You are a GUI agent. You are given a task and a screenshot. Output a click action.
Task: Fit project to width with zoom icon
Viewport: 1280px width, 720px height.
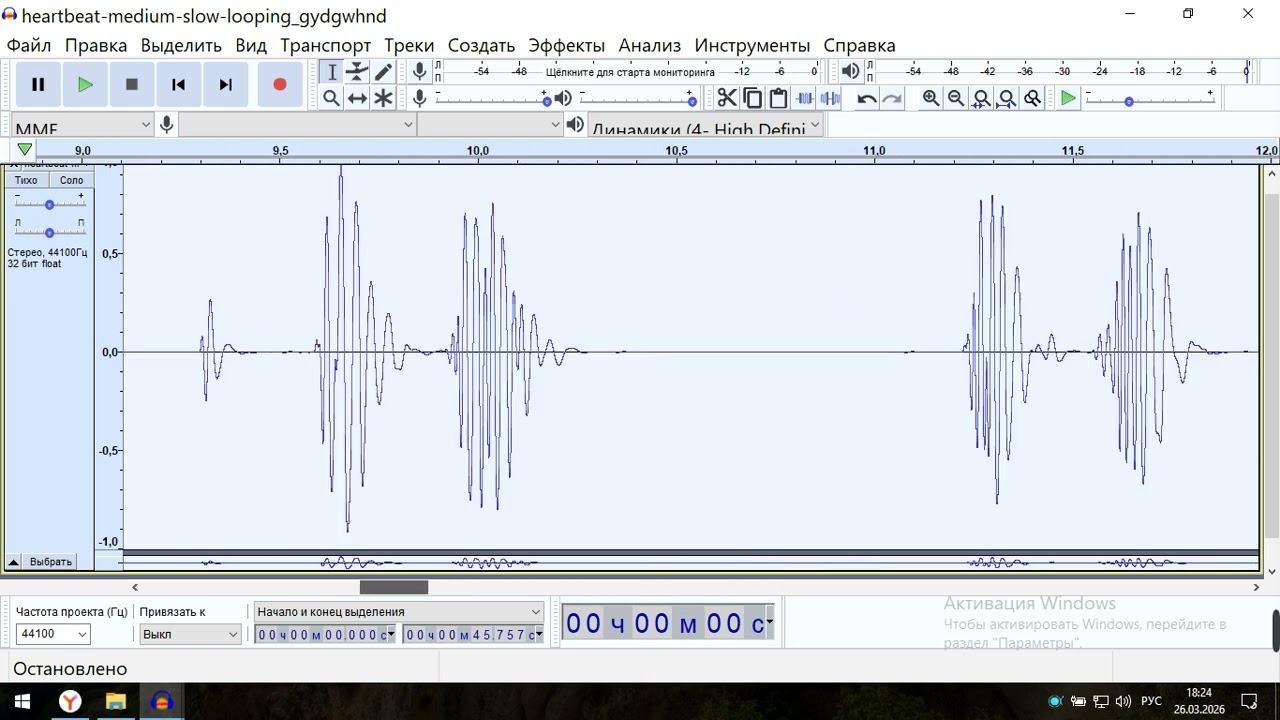pyautogui.click(x=1007, y=98)
